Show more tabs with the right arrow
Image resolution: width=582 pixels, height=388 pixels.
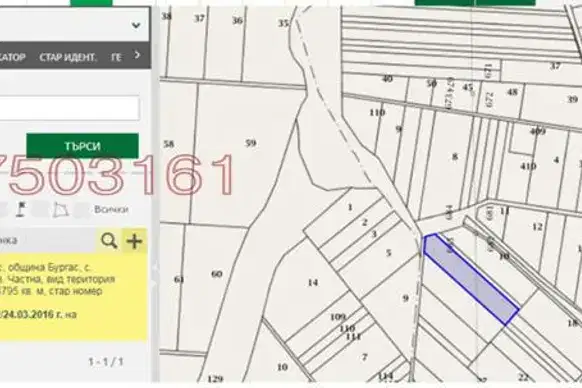click(x=137, y=55)
